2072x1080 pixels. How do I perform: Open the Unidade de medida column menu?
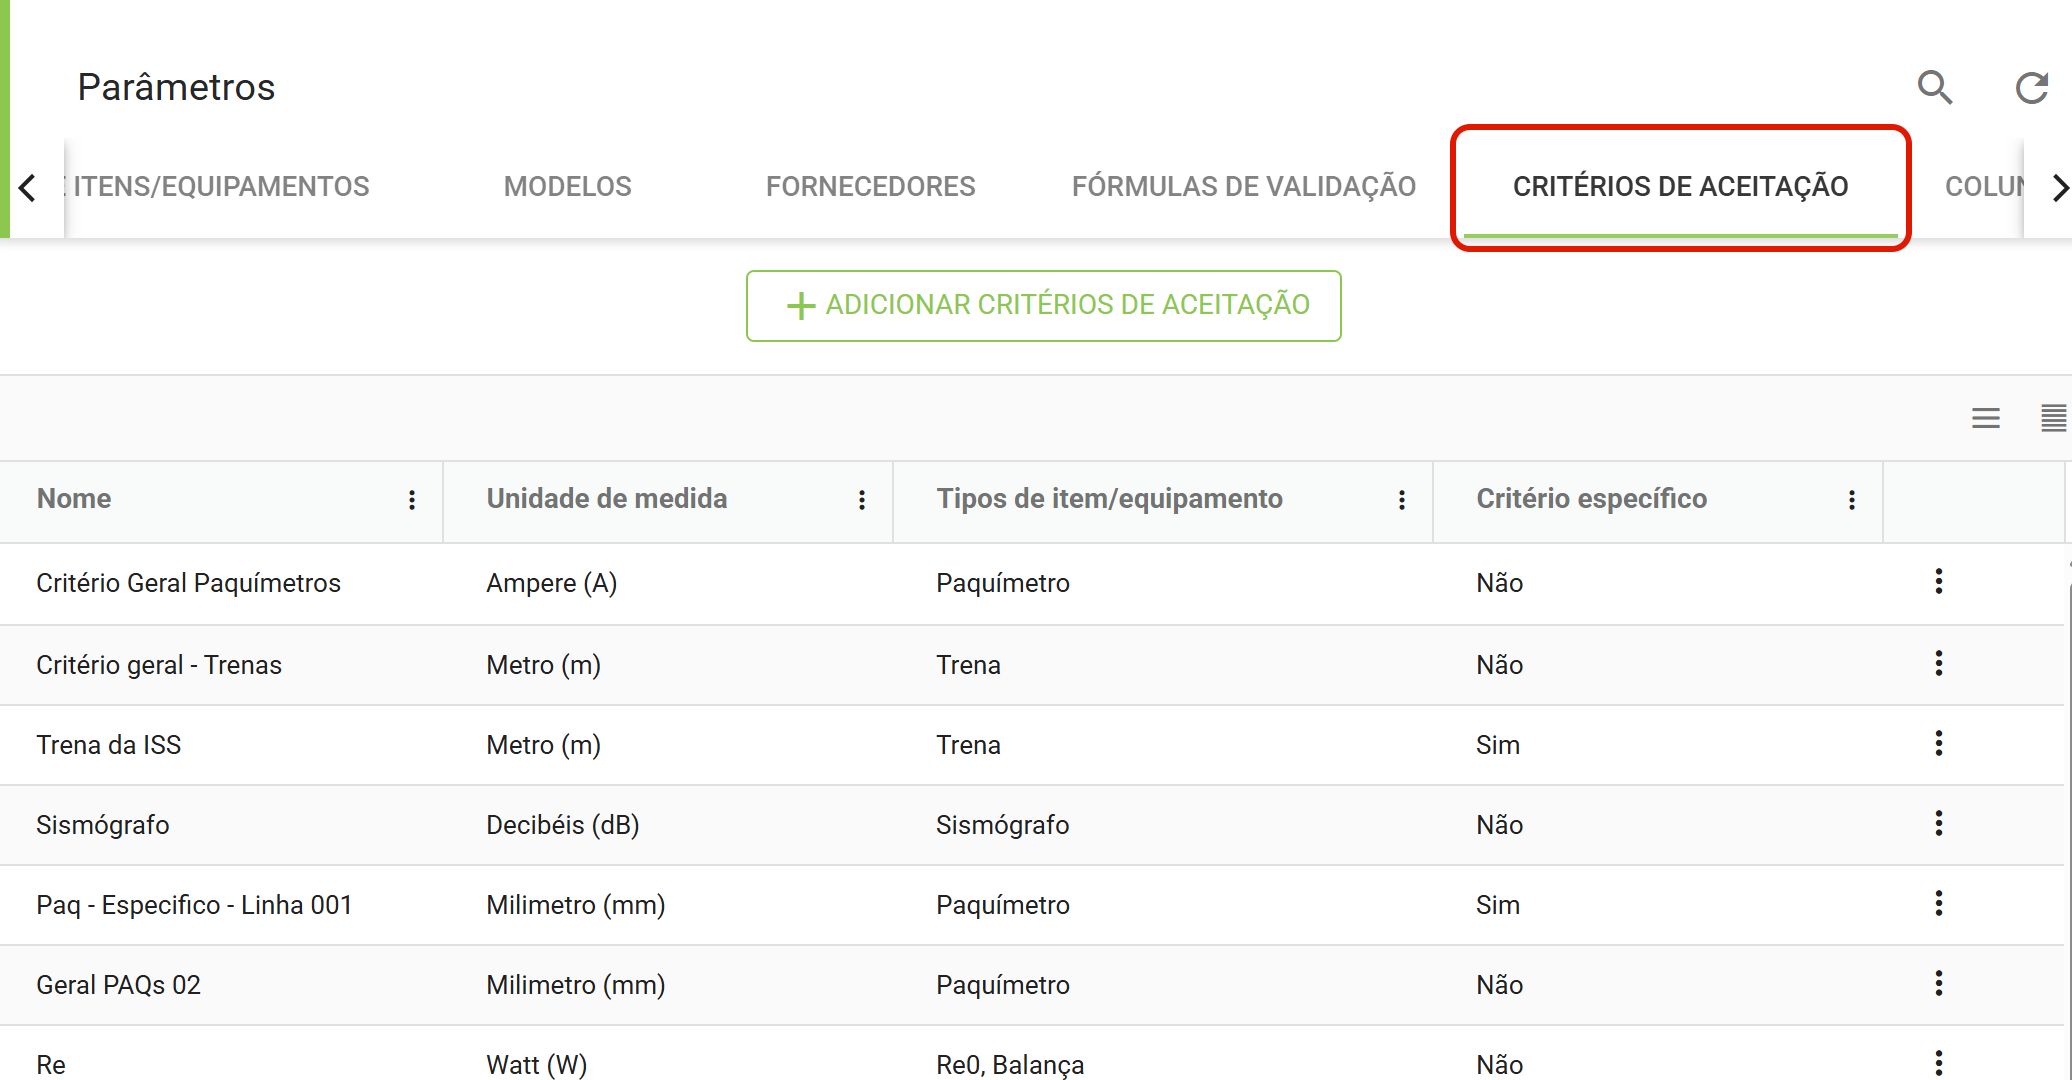click(862, 500)
